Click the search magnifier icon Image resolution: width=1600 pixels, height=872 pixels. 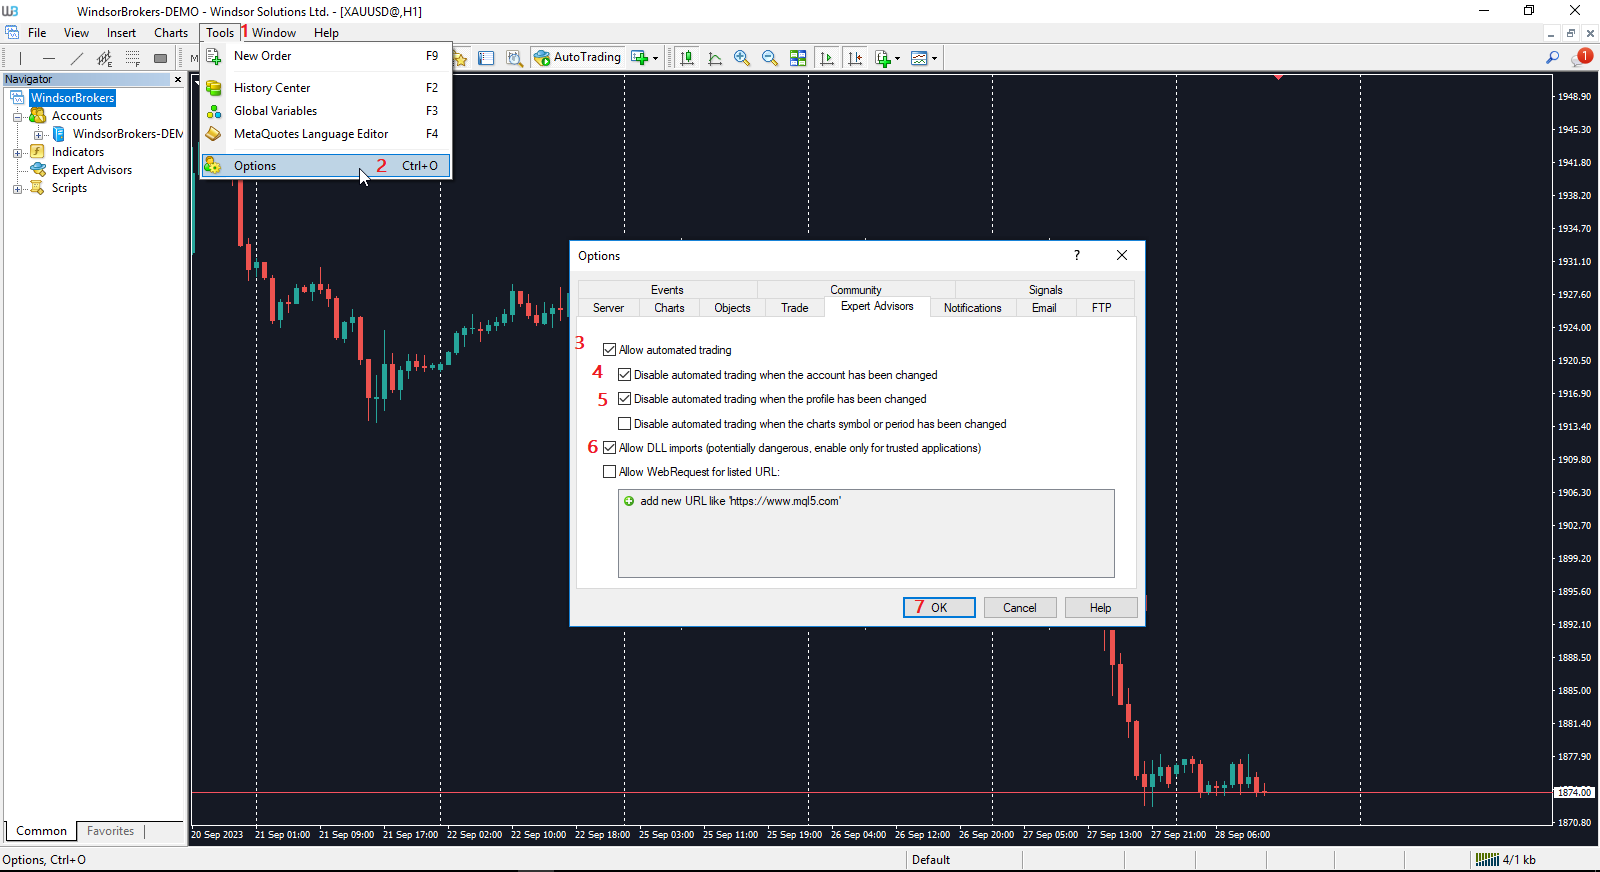click(x=1553, y=58)
